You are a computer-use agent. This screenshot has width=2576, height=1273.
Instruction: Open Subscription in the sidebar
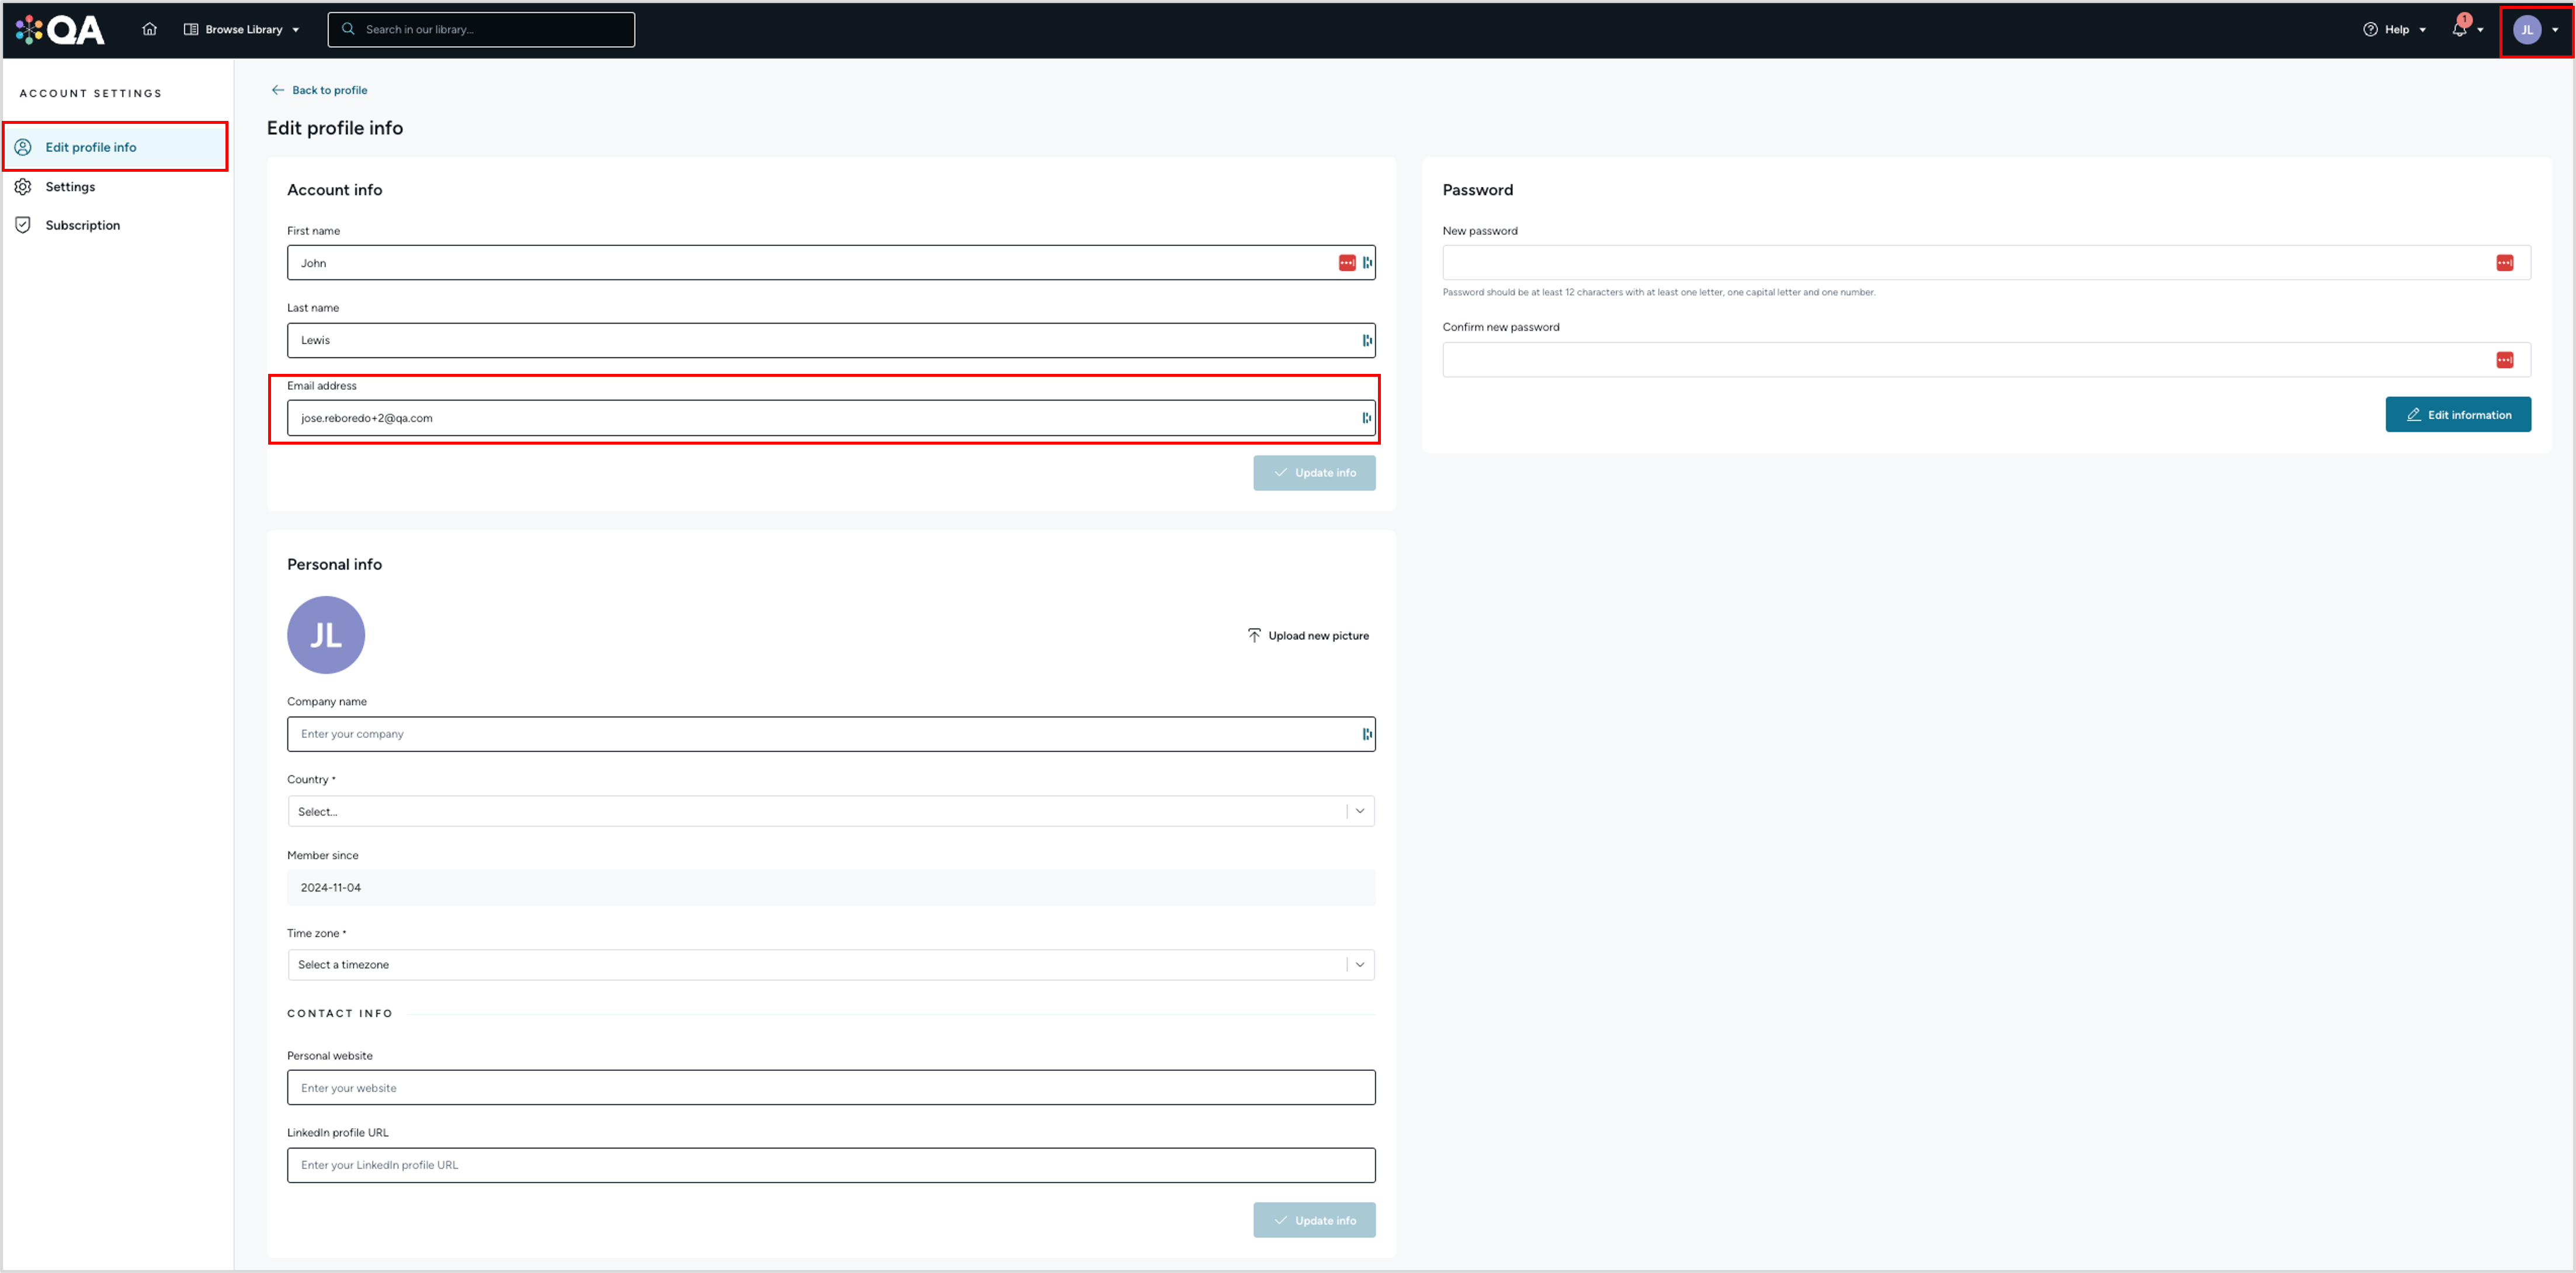tap(83, 225)
